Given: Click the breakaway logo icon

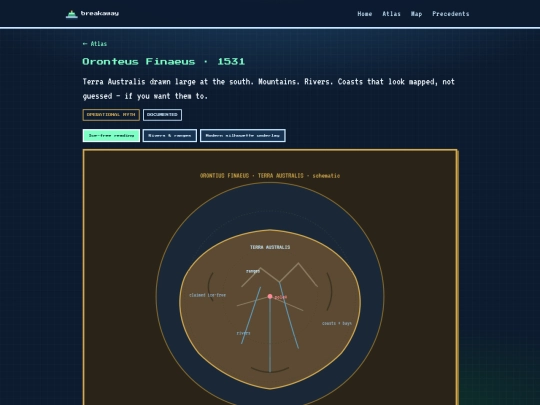Looking at the screenshot, I should (x=72, y=14).
